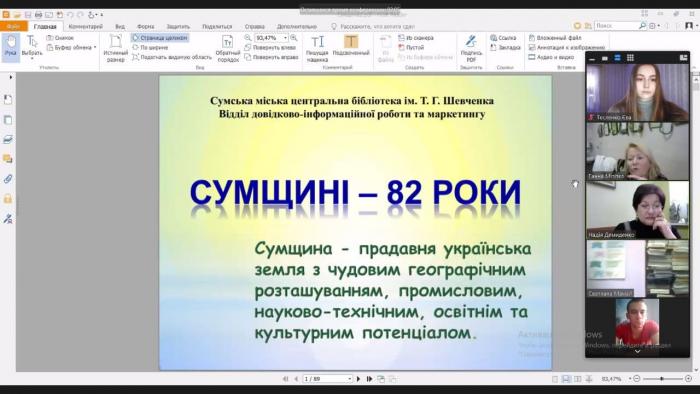Go to the next page arrow
Viewport: 700px width, 394px height.
tap(358, 379)
